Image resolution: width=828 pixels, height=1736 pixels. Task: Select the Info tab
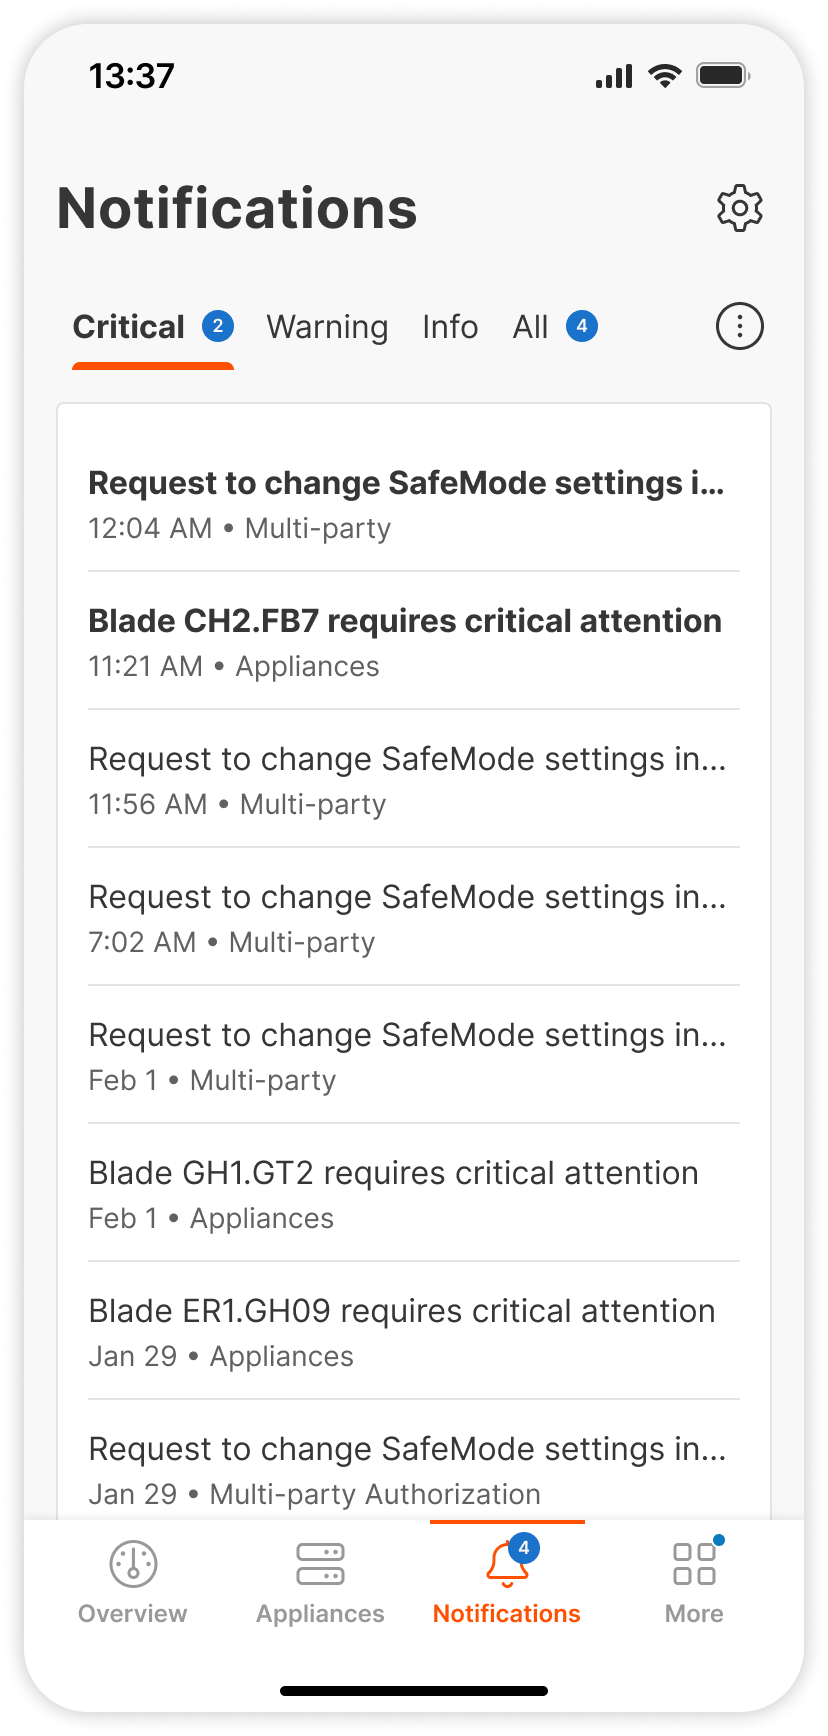[450, 327]
